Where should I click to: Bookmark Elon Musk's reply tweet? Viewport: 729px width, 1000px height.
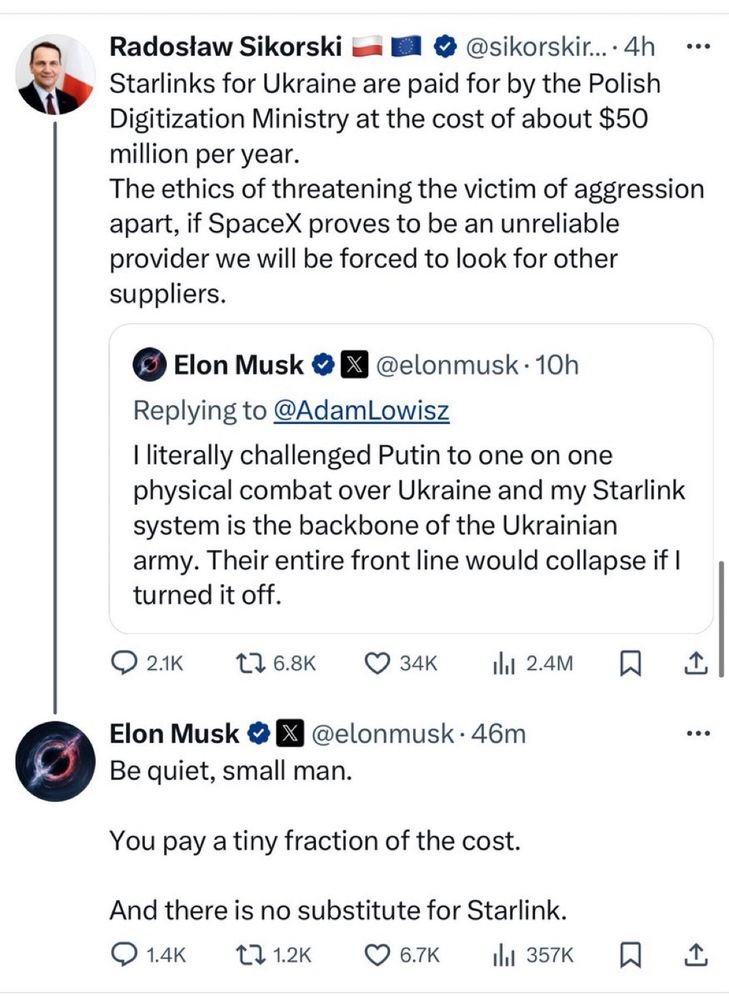pos(630,955)
